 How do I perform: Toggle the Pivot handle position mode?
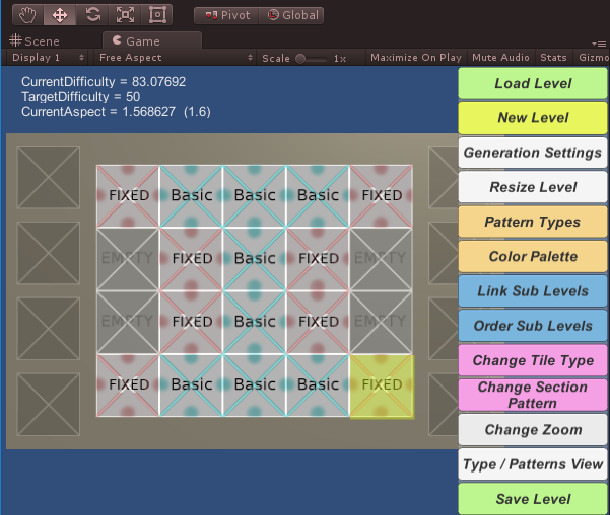pos(227,15)
